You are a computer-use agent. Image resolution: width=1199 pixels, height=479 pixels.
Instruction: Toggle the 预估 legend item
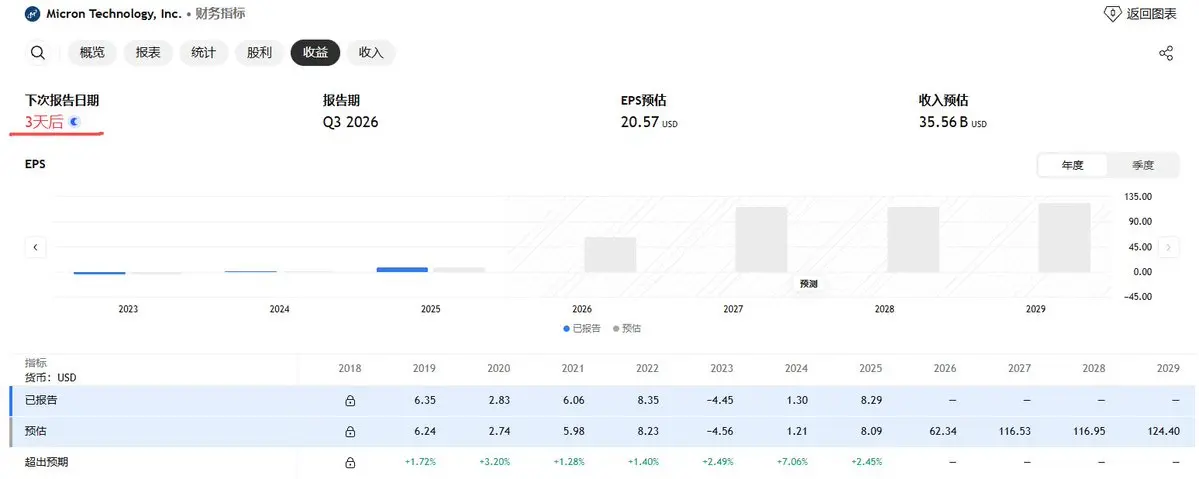(x=627, y=328)
